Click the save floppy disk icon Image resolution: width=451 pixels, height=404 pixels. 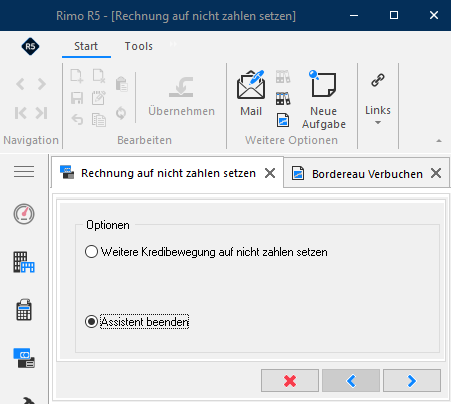coord(77,98)
